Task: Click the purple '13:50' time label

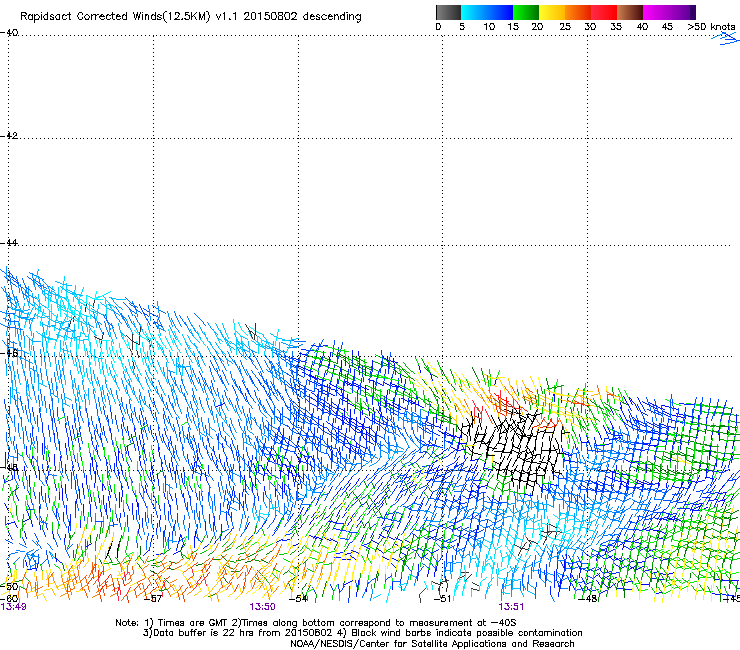Action: point(262,607)
